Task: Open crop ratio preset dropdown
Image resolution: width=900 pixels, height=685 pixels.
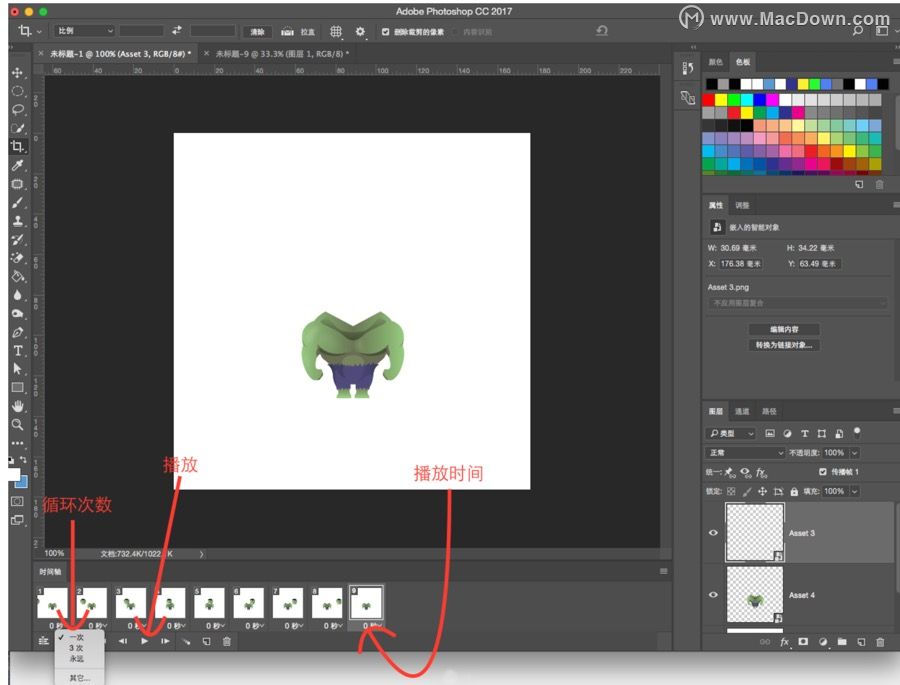Action: (x=84, y=30)
